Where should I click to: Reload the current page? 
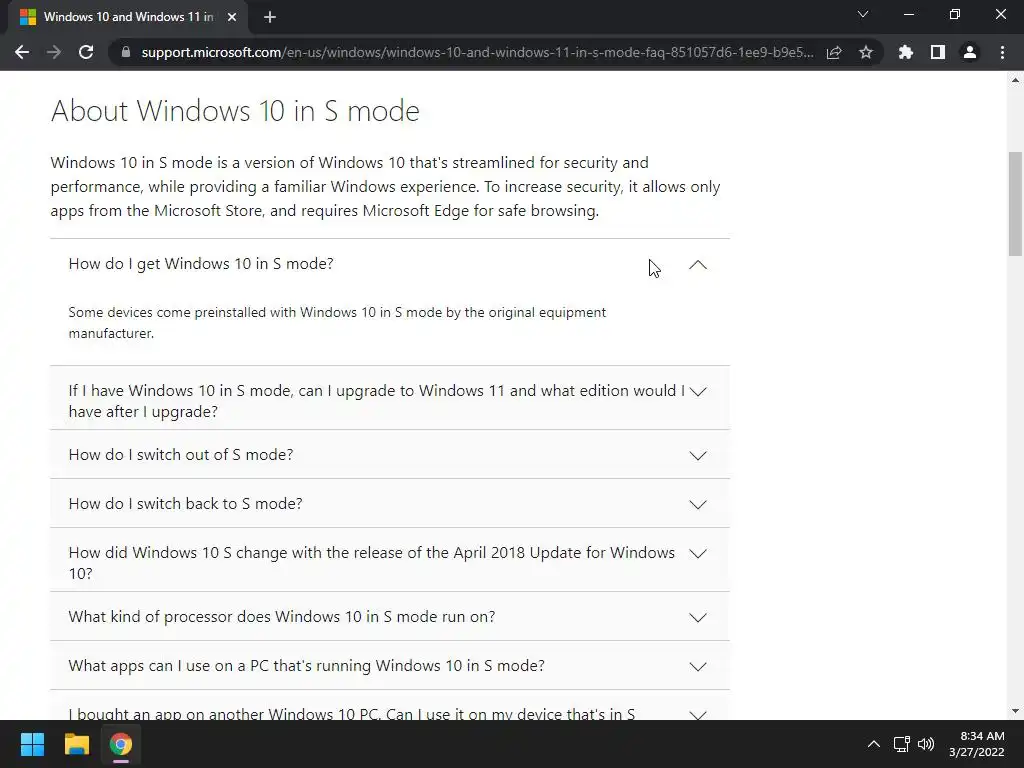(x=86, y=52)
